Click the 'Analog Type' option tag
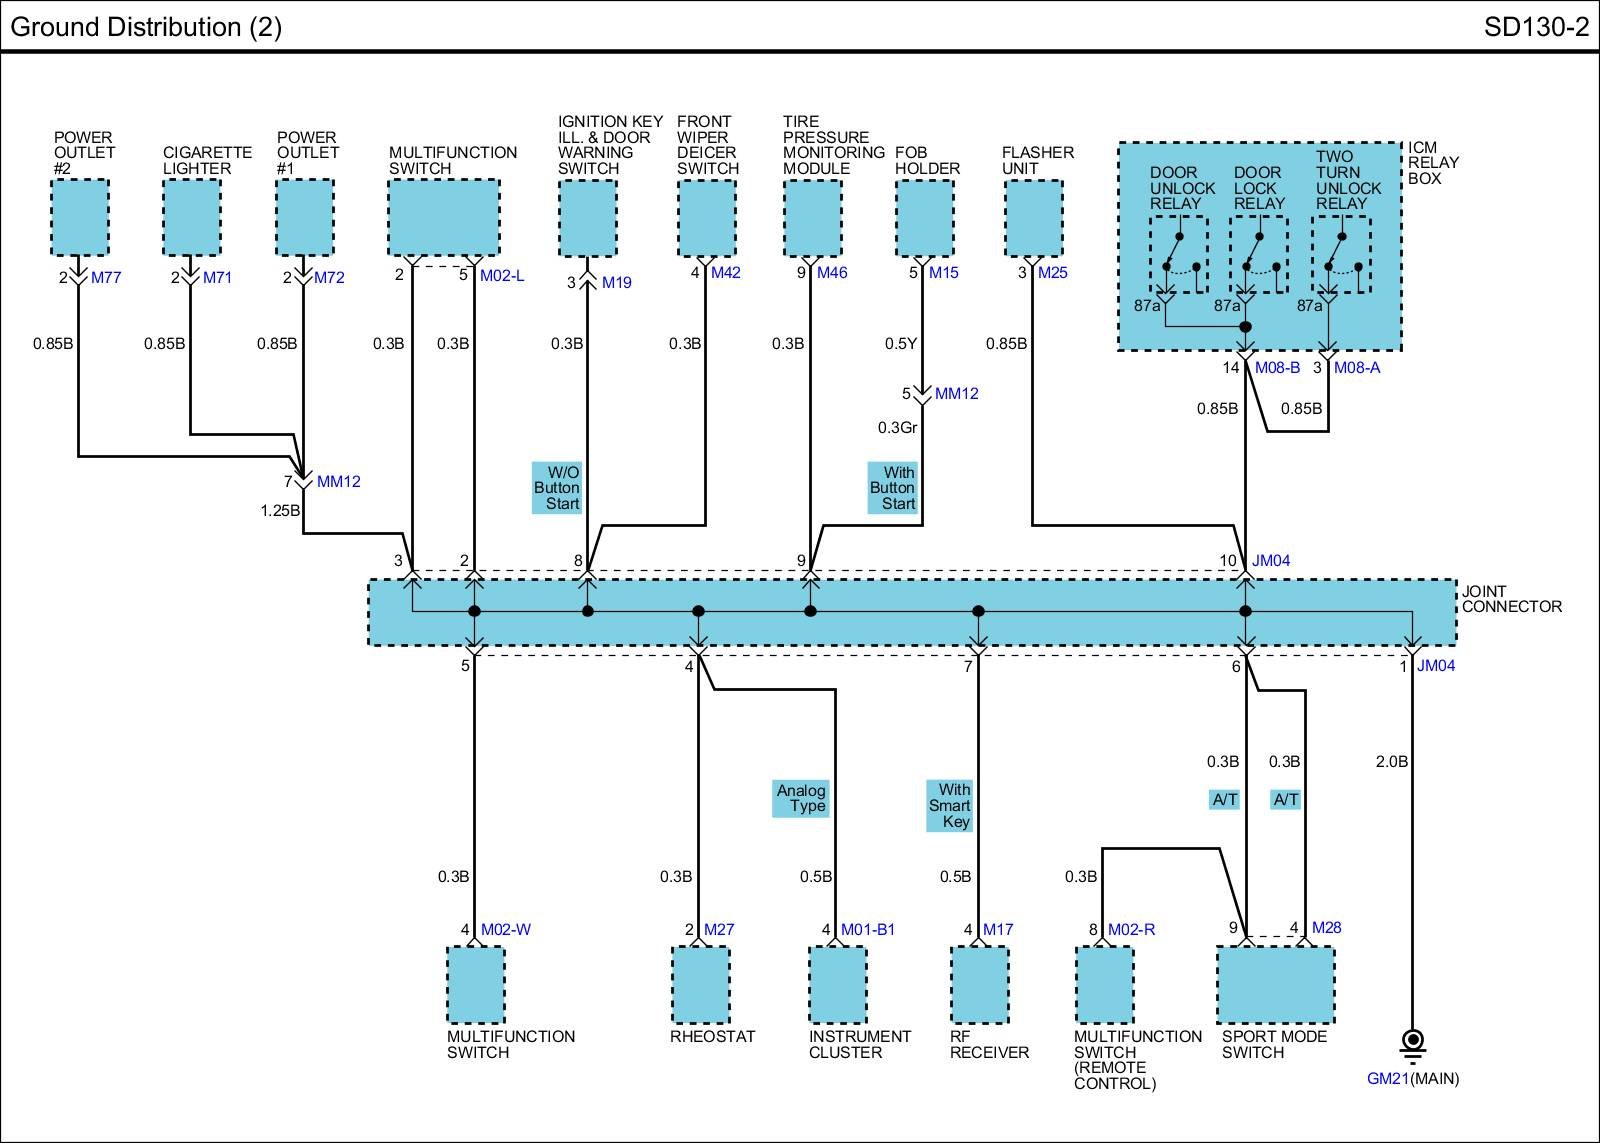This screenshot has height=1143, width=1600. point(801,798)
